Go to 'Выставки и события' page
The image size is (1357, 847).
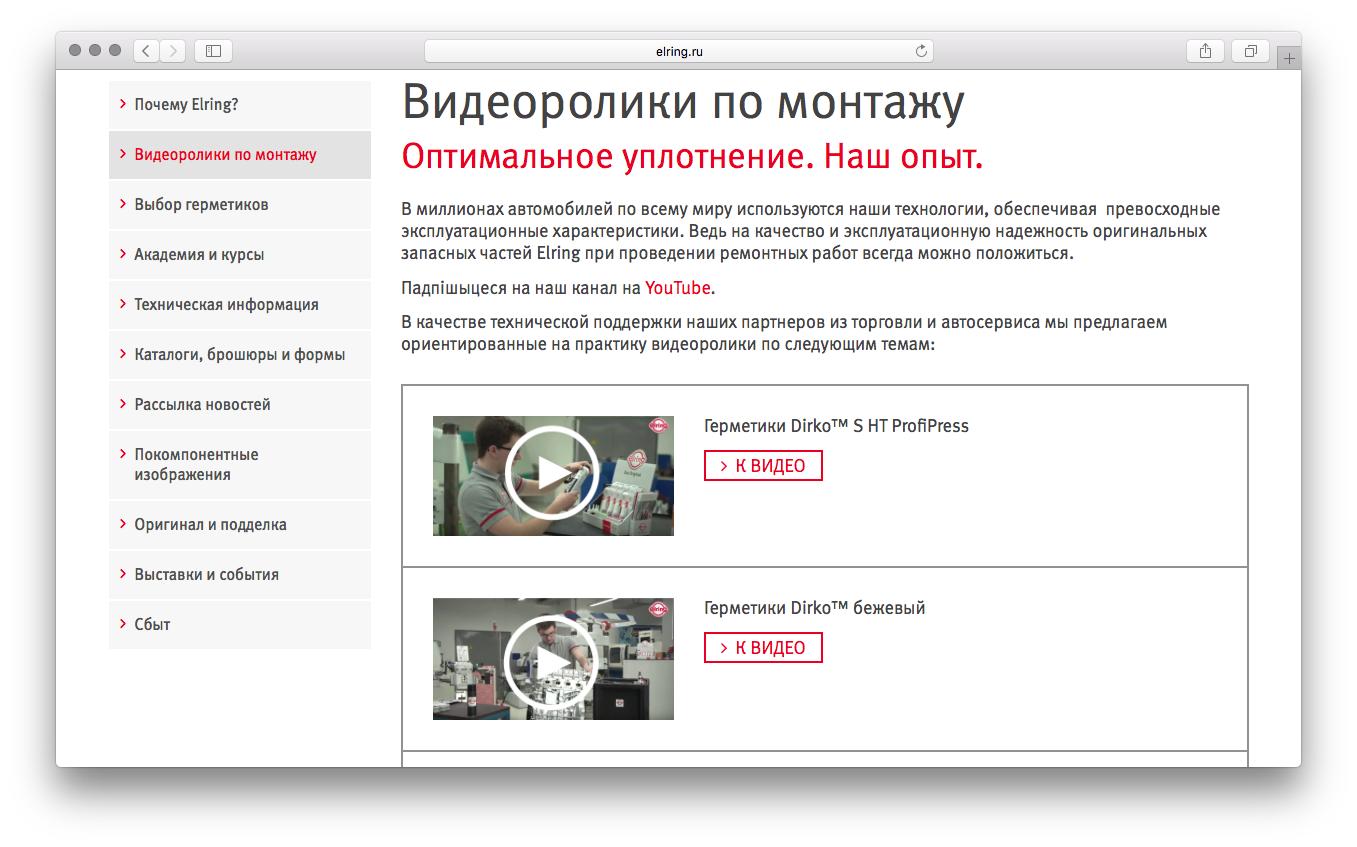(x=240, y=575)
